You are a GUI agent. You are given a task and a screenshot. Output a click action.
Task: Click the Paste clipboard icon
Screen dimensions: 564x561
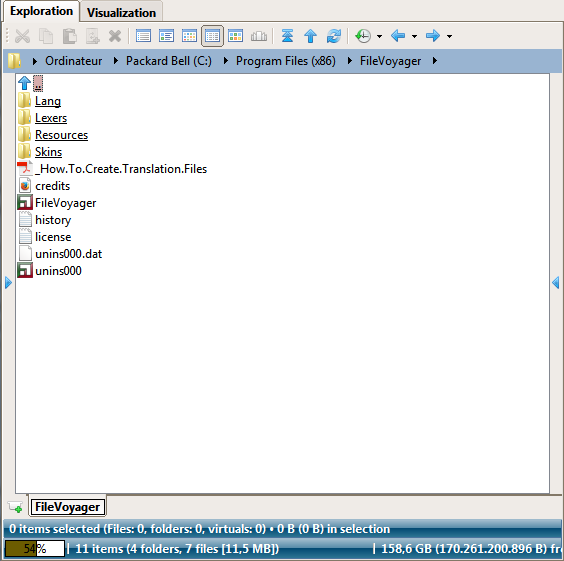[69, 36]
